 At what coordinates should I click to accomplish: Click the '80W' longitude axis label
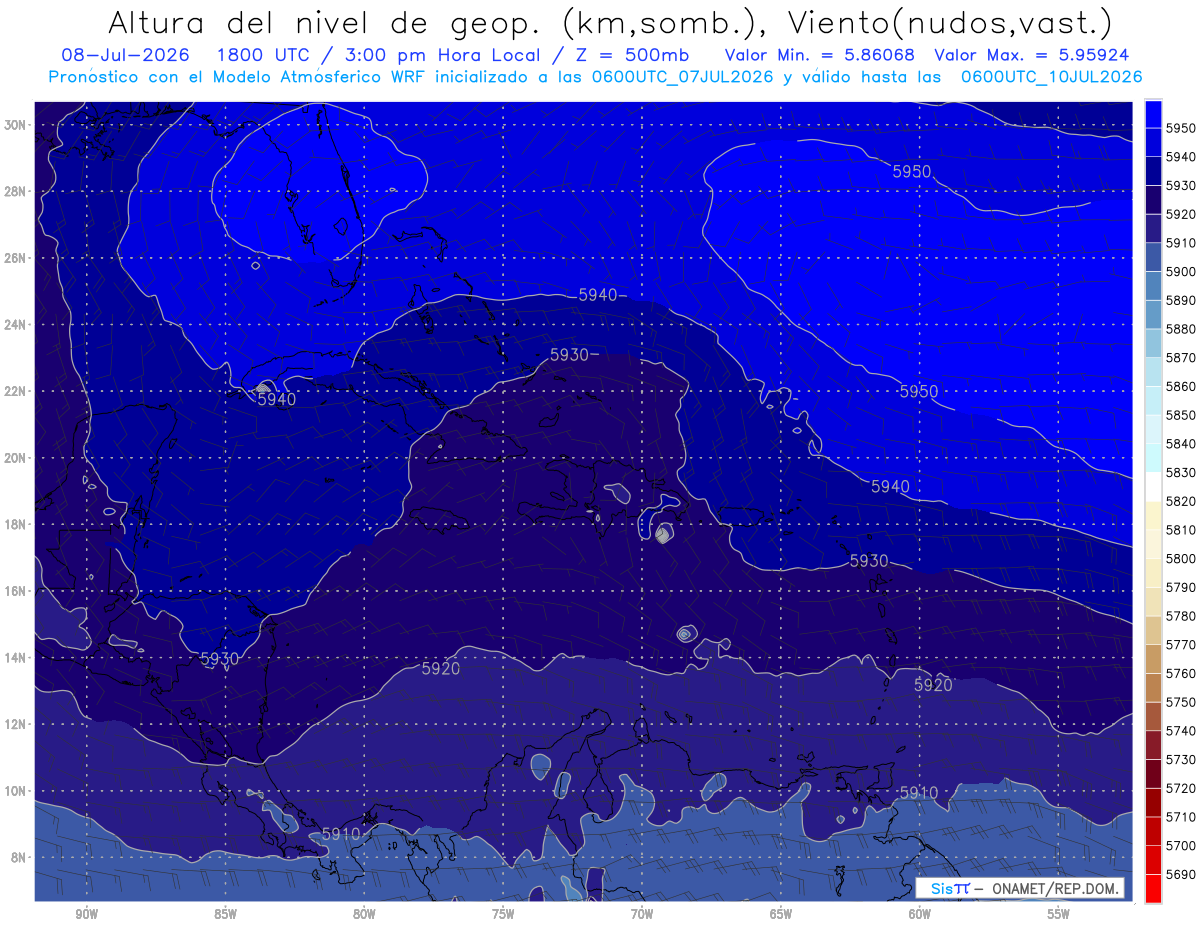364,914
